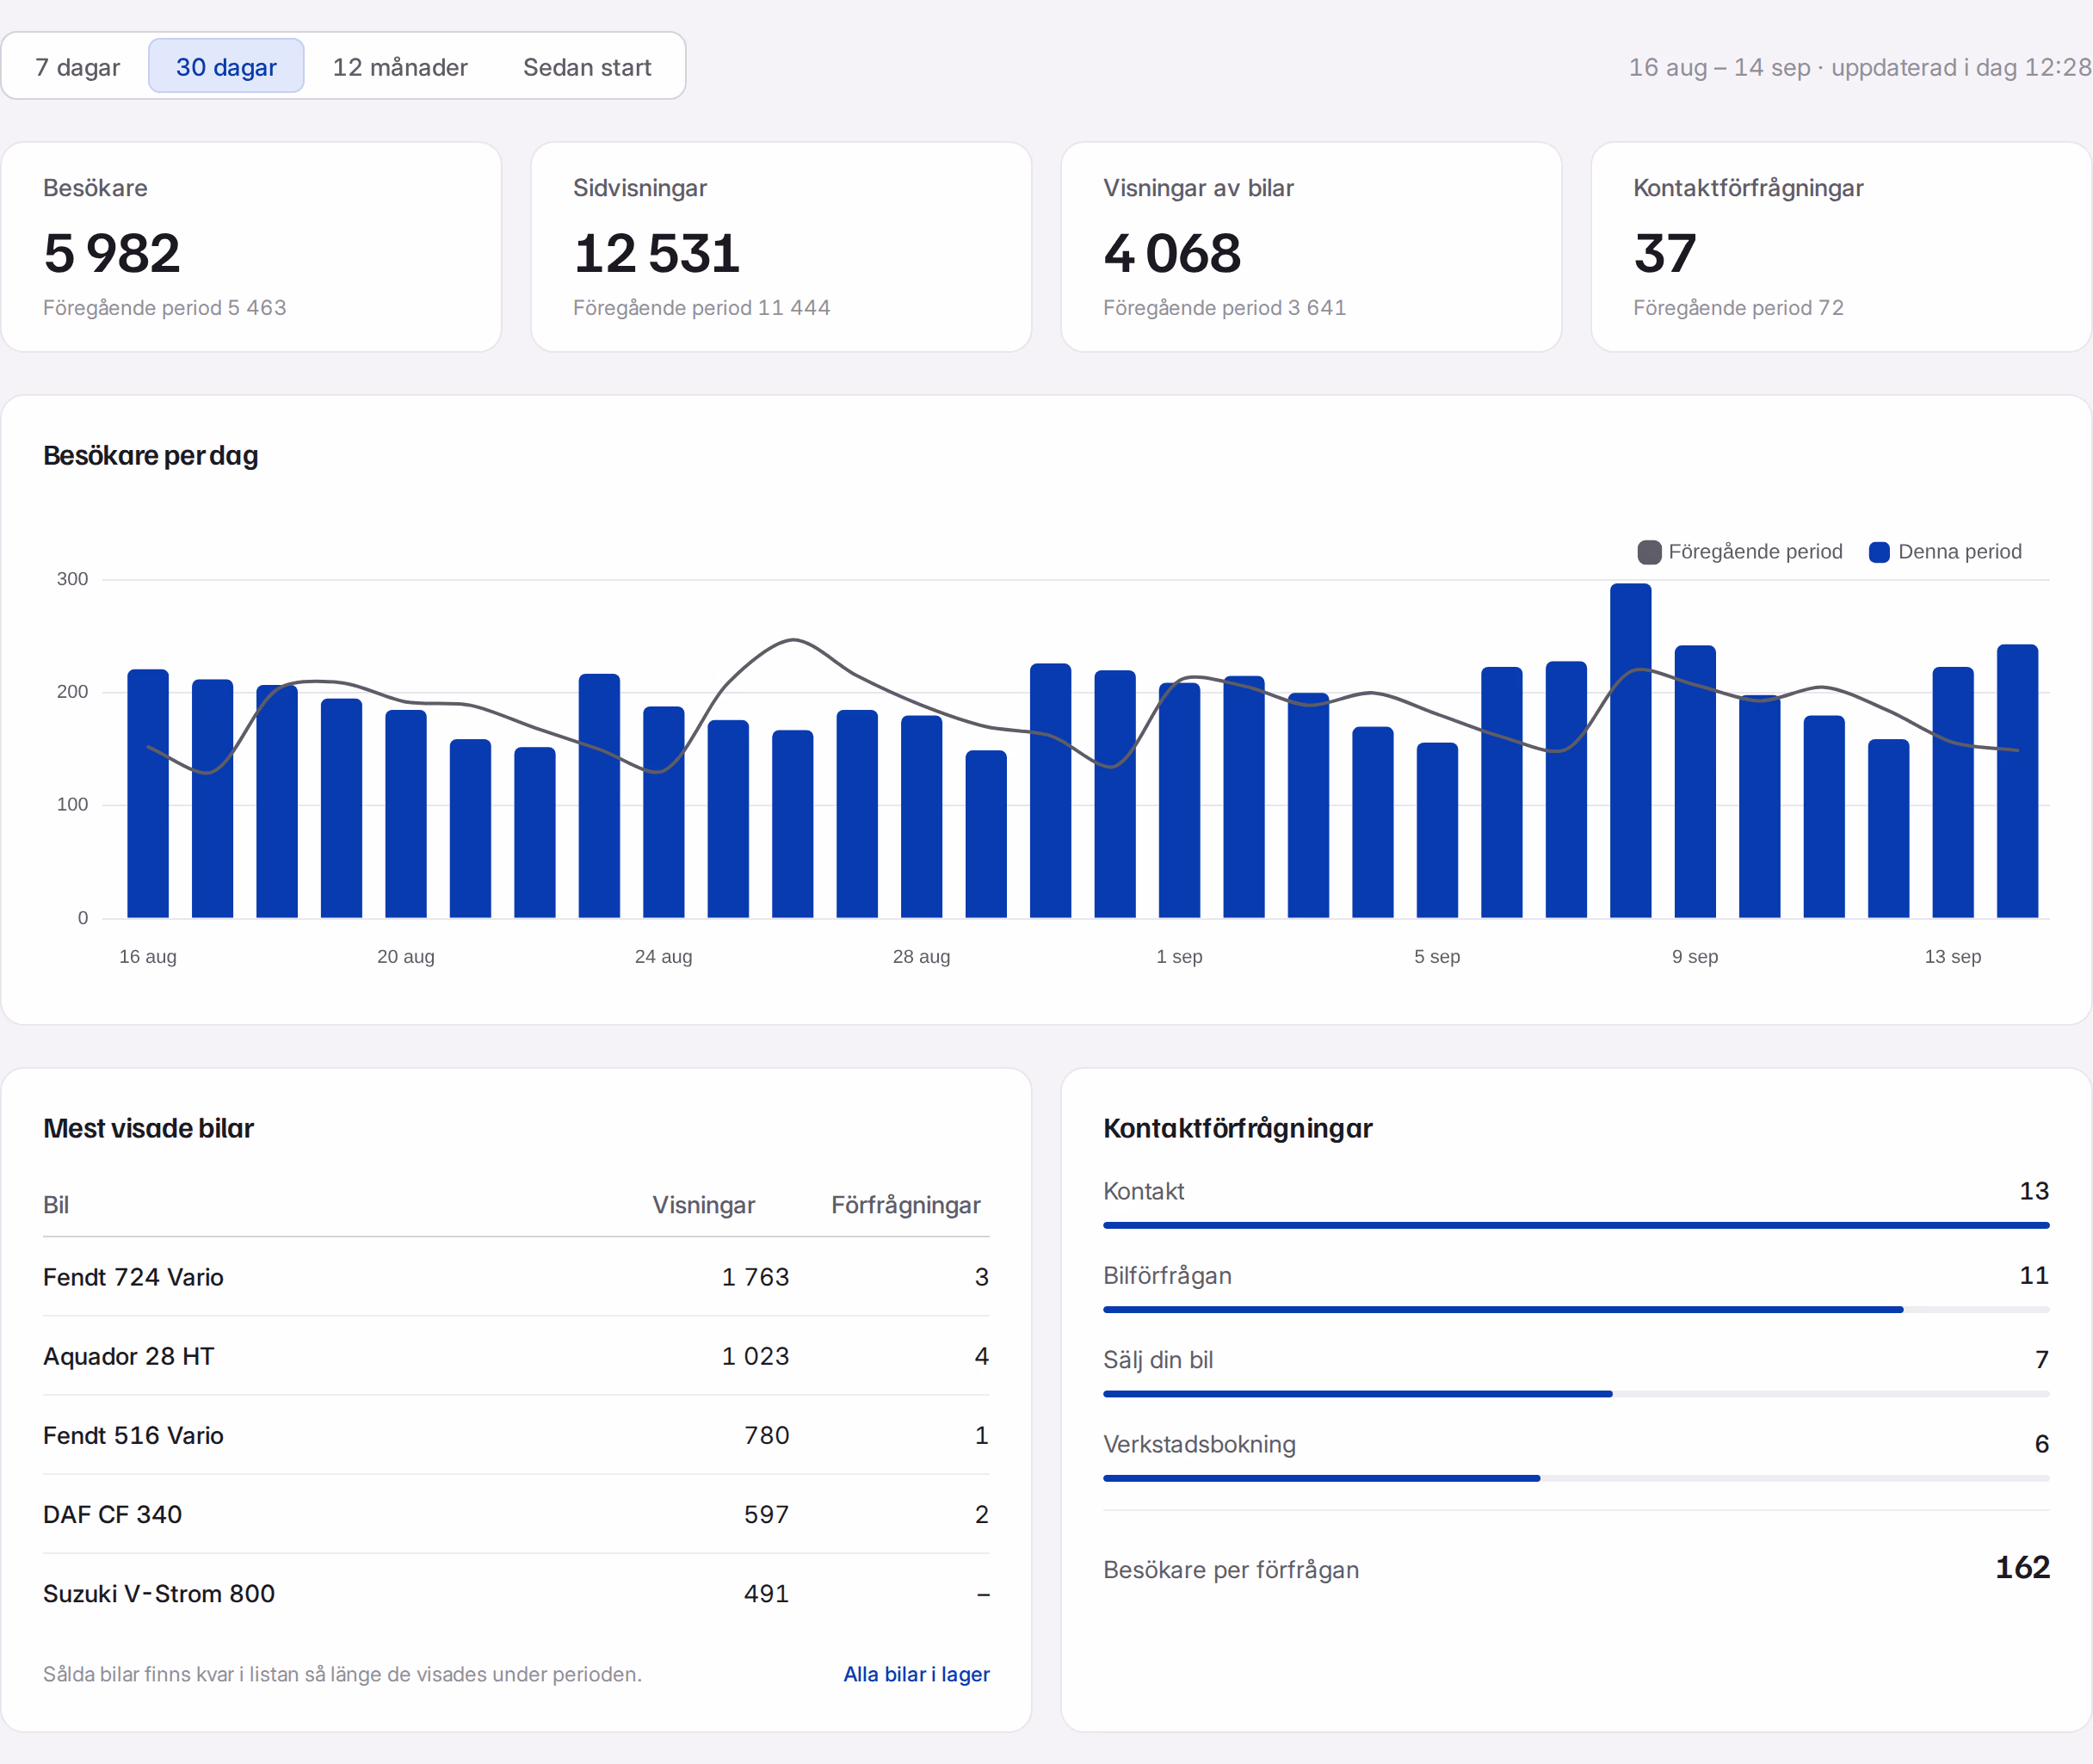Switch to the 7 dagar period
The image size is (2093, 1764).
point(77,67)
